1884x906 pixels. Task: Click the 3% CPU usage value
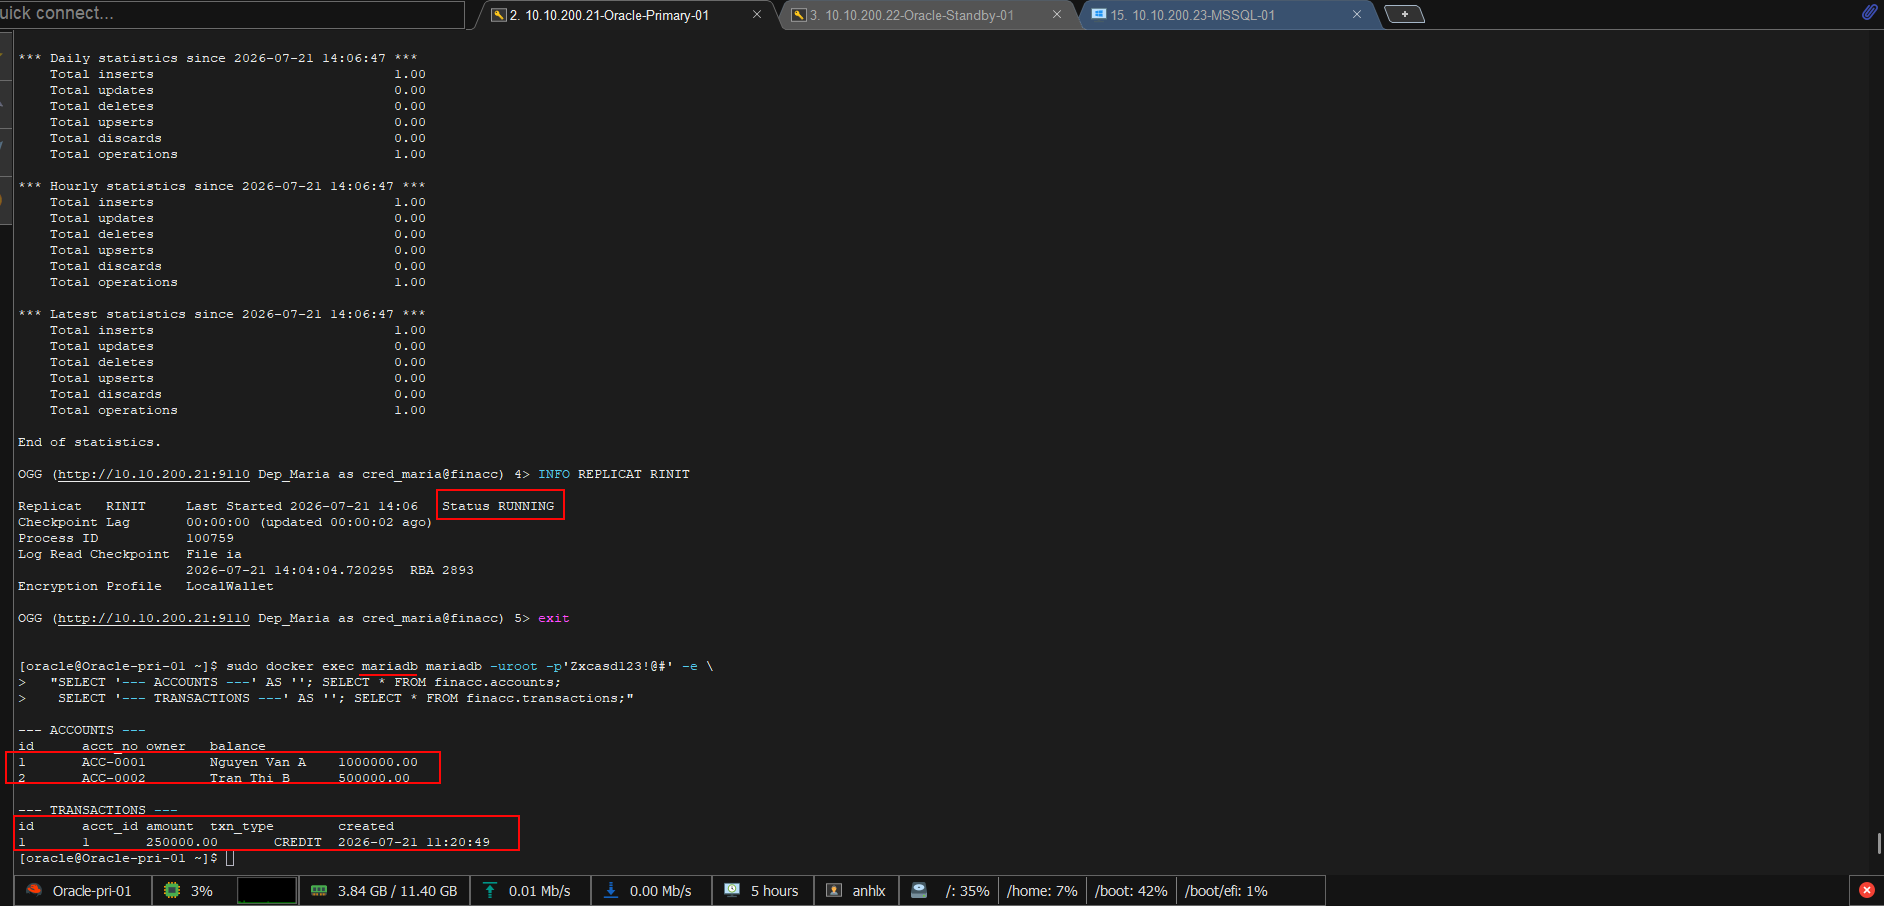pos(202,891)
